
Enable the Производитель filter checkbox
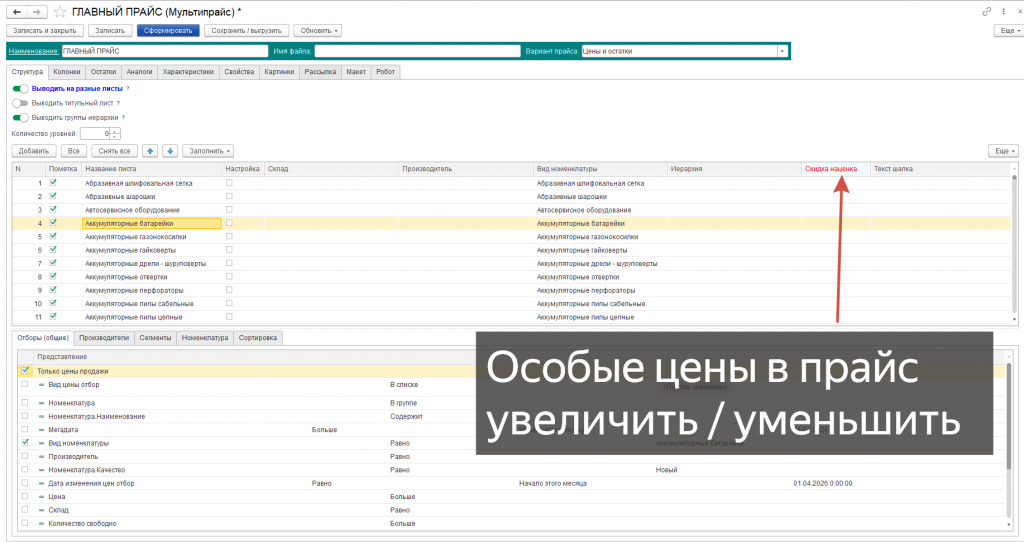click(25, 456)
